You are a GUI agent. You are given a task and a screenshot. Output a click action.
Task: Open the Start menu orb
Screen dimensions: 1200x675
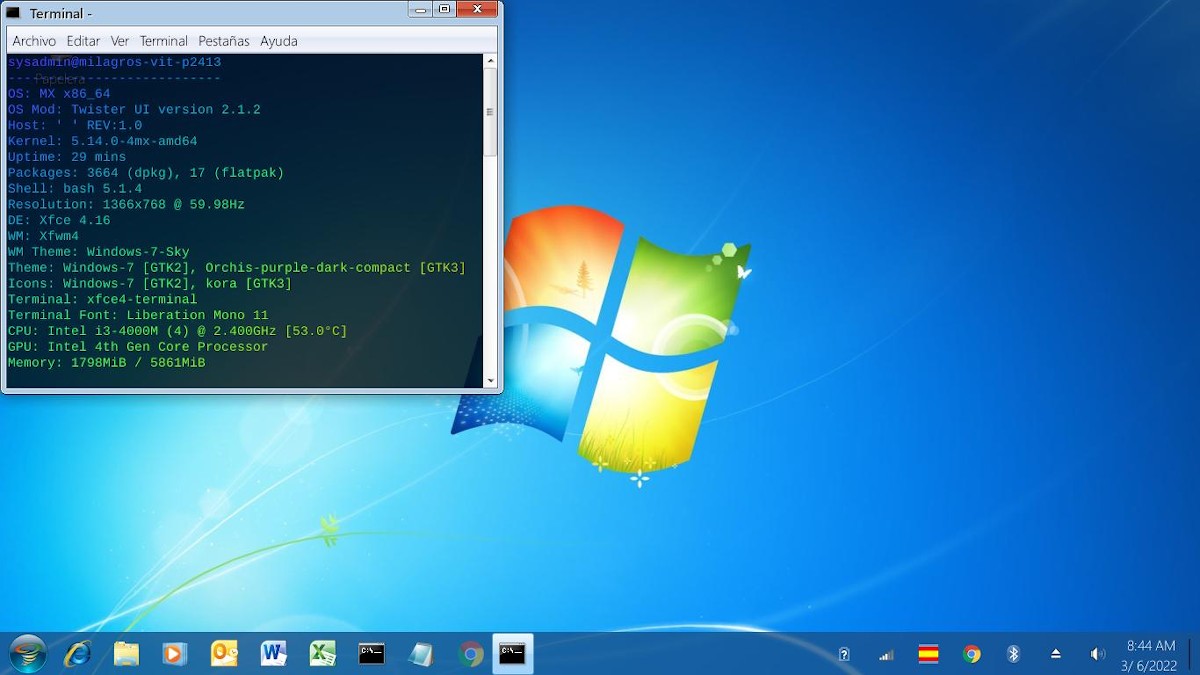click(27, 654)
